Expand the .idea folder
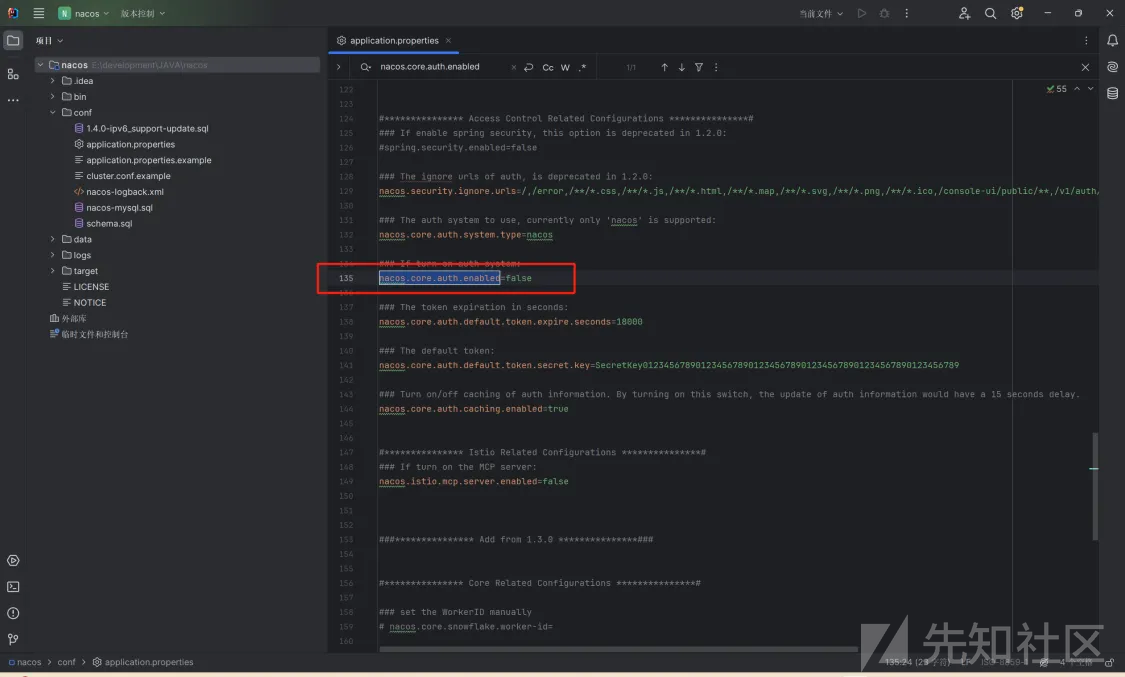 pos(52,81)
